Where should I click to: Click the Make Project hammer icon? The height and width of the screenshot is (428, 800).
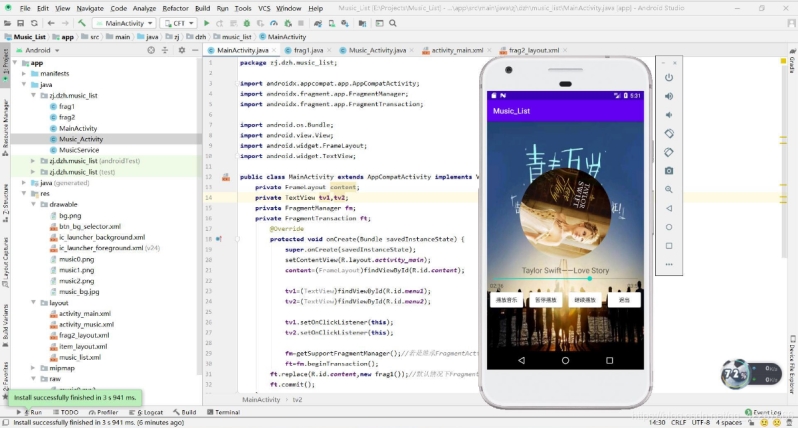click(84, 22)
